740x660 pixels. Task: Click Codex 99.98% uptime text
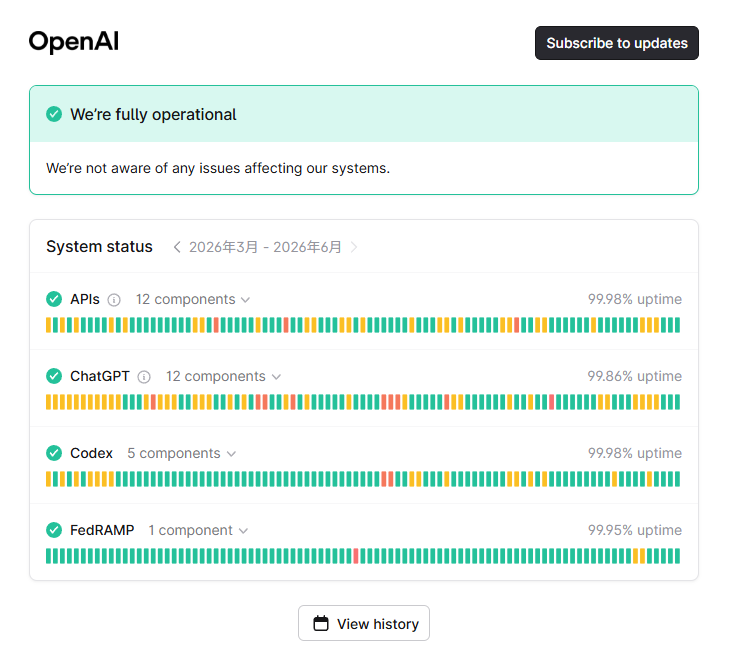coord(634,453)
